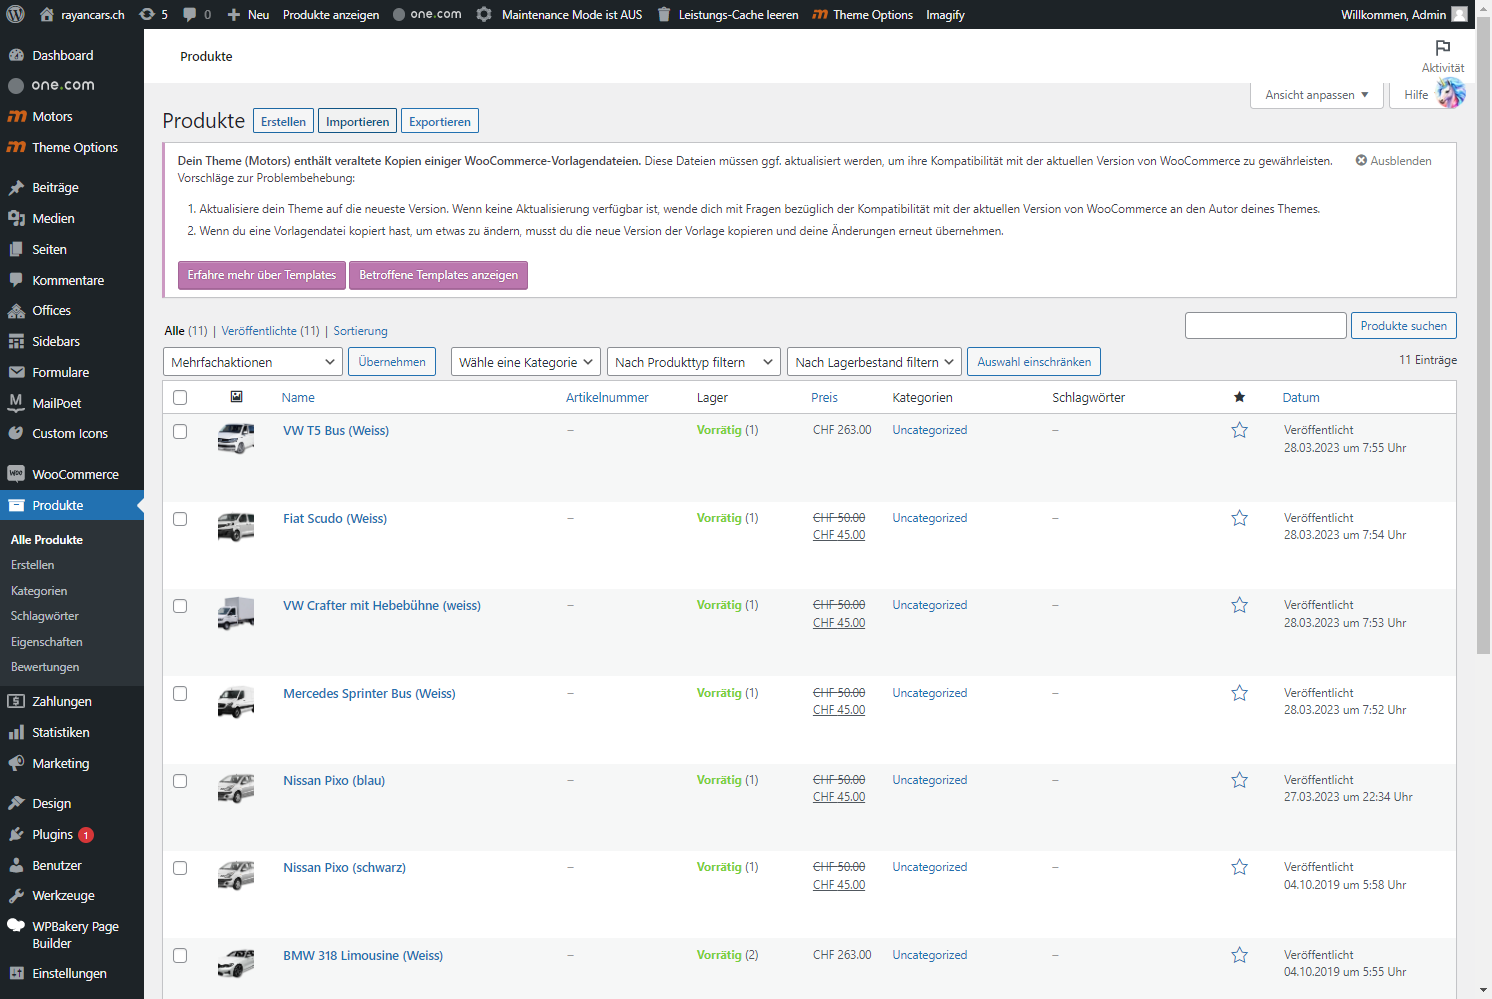
Task: Toggle featured star for VW Crafter mit Hebebühne
Action: coord(1240,605)
